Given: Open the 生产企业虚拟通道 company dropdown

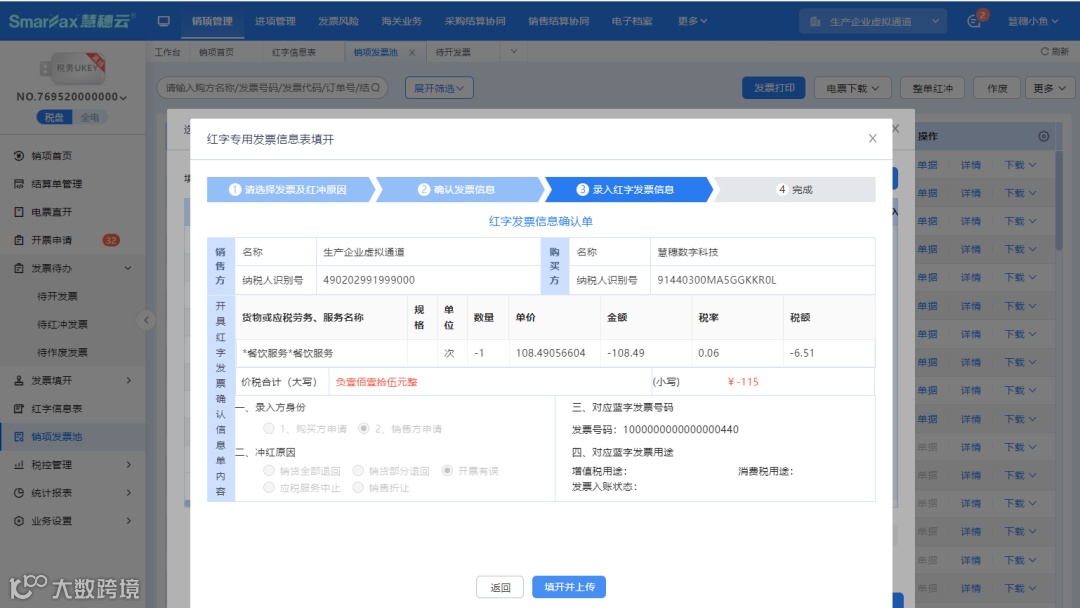Looking at the screenshot, I should click(x=873, y=21).
